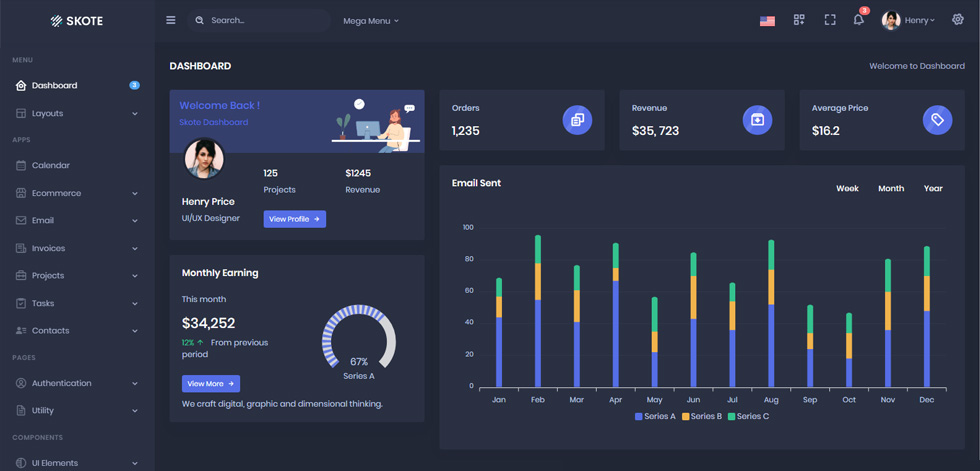Viewport: 980px width, 471px height.
Task: Click the Henry Price name text
Action: (x=208, y=202)
